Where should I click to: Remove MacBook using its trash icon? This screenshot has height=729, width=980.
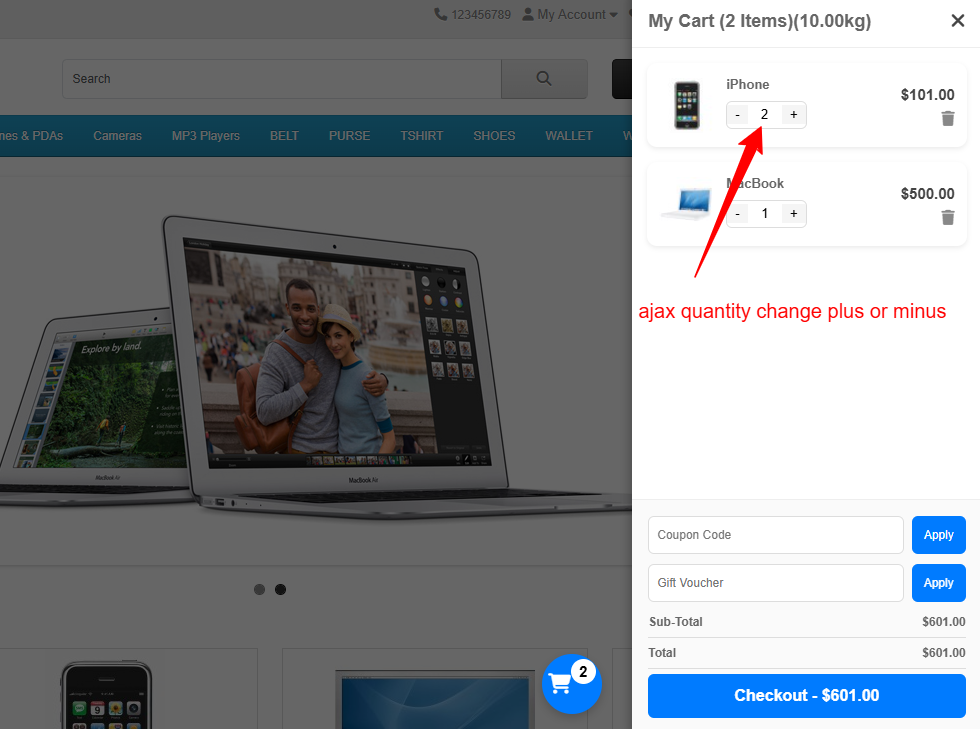948,217
